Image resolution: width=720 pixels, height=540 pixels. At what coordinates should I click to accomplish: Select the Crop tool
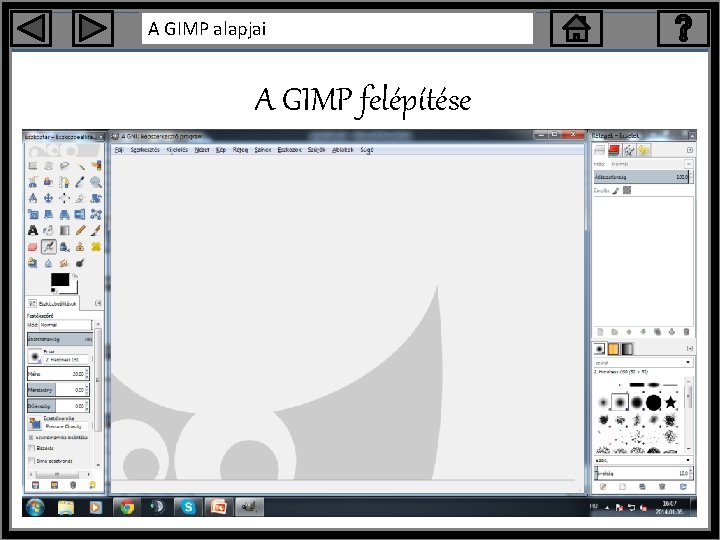(80, 198)
